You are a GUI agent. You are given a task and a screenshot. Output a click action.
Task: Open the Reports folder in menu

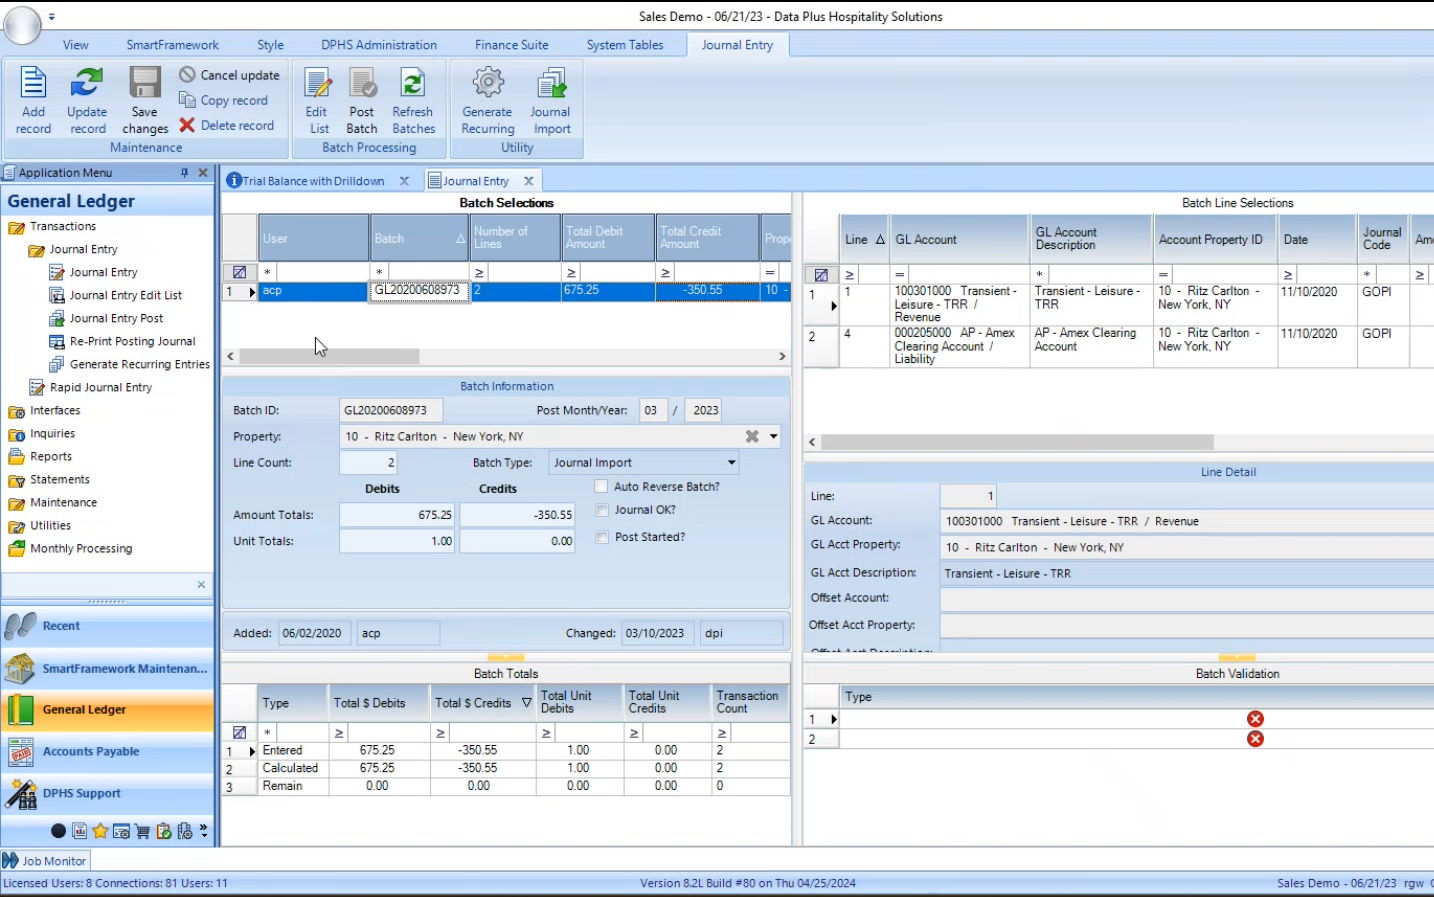[50, 457]
